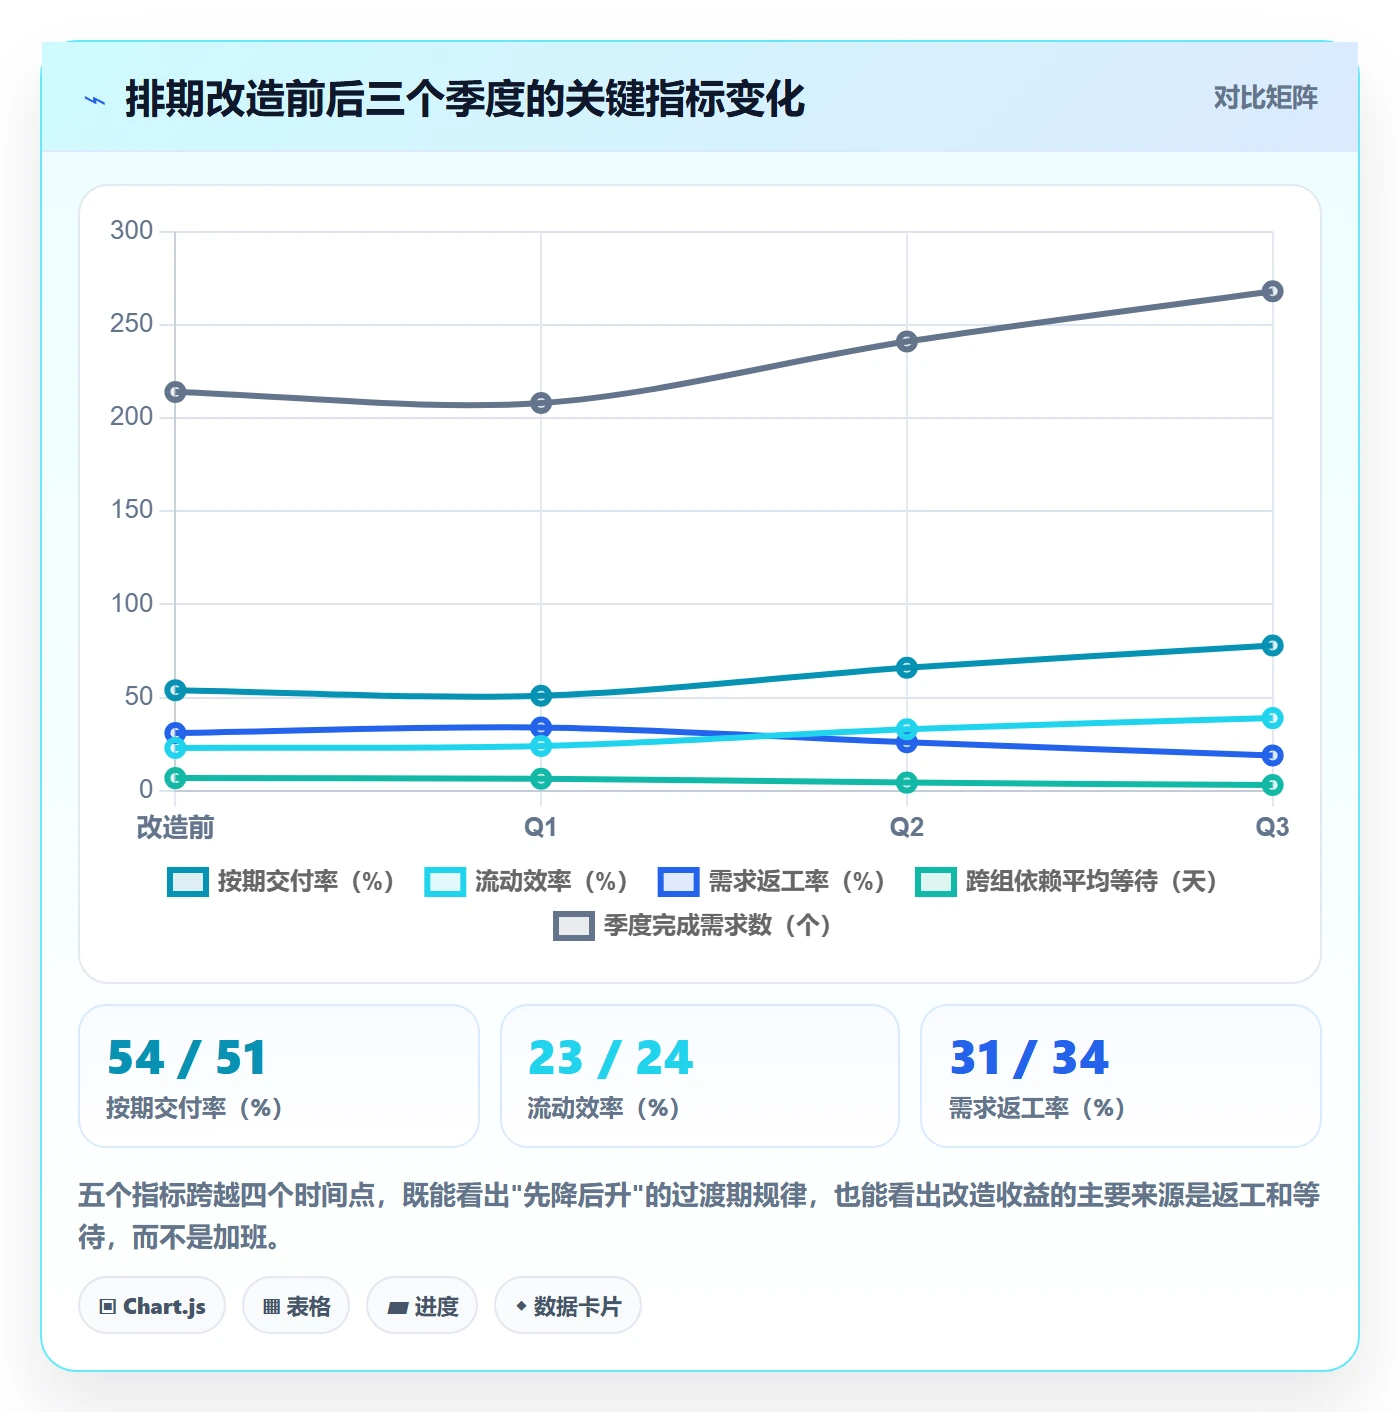Select the Chart.js tag chip
Viewport: 1400px width, 1412px height.
click(152, 1306)
